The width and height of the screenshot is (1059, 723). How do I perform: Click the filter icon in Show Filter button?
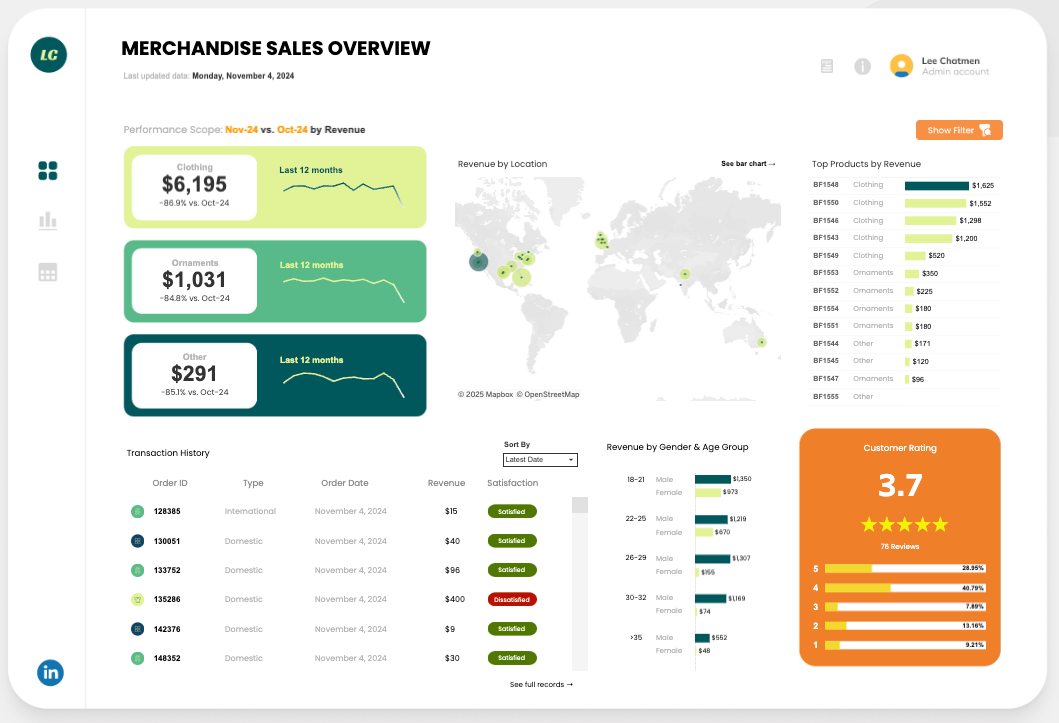(x=983, y=129)
